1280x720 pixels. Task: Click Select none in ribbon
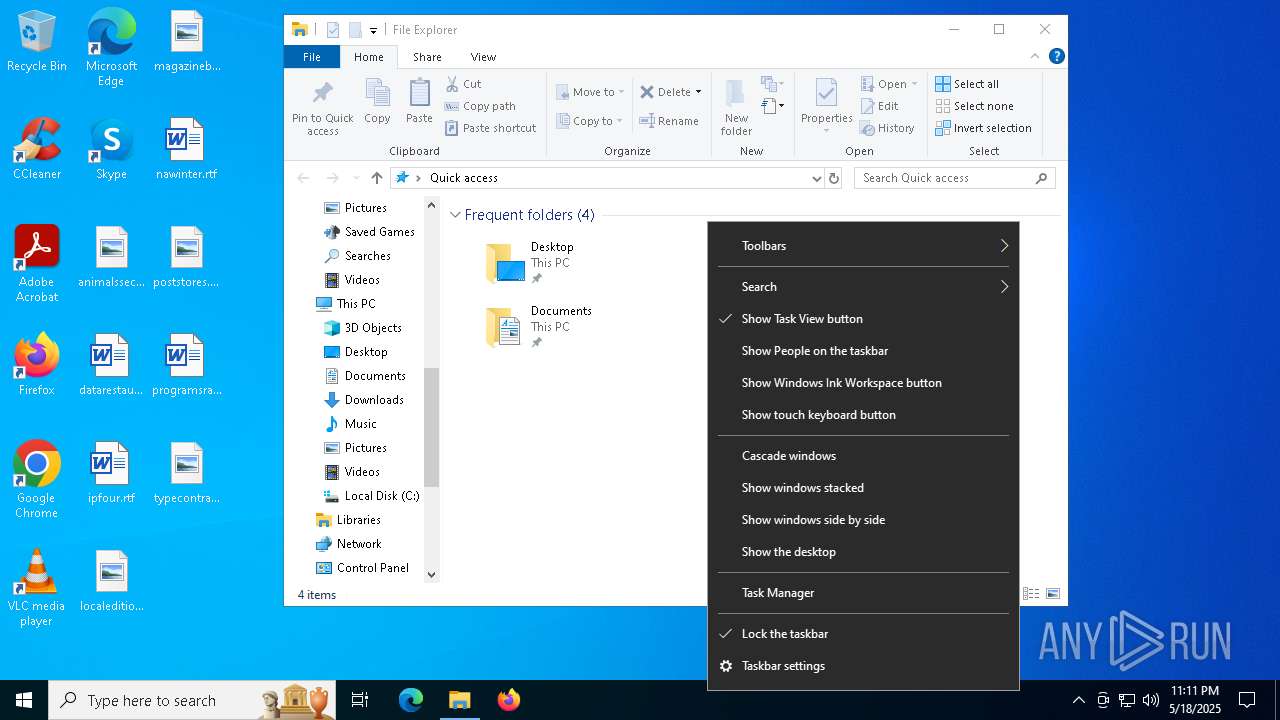coord(974,106)
